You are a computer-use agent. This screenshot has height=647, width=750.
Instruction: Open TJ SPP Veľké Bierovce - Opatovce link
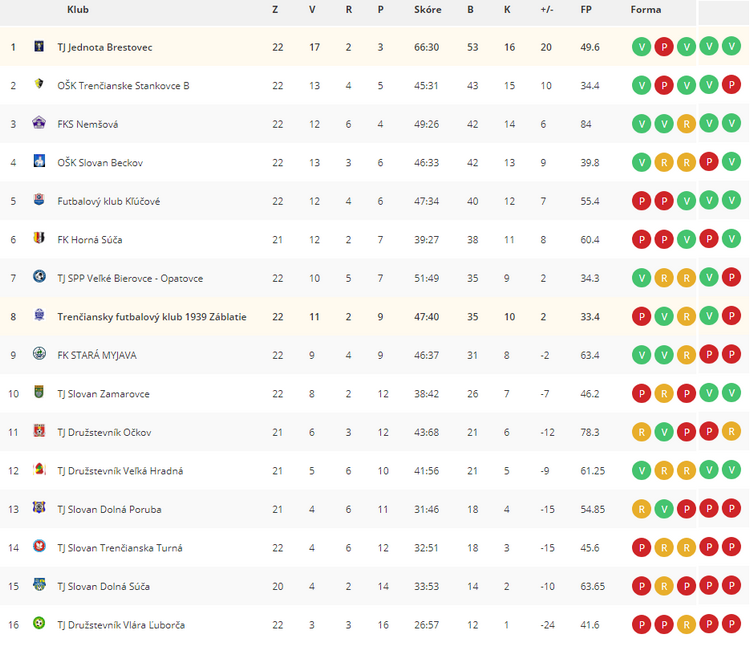point(130,278)
